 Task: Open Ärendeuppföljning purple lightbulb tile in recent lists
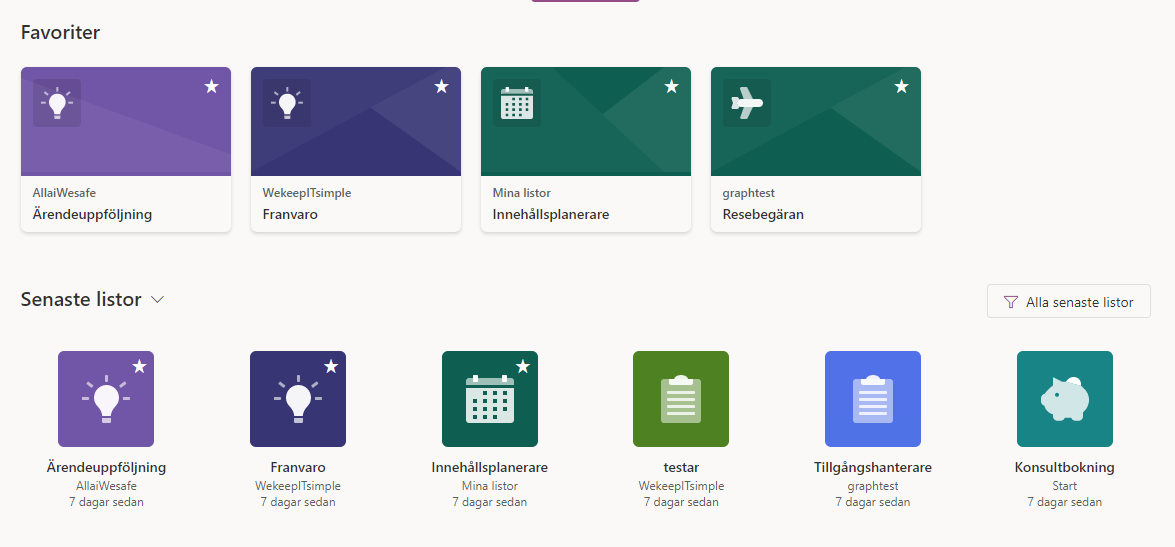point(106,399)
